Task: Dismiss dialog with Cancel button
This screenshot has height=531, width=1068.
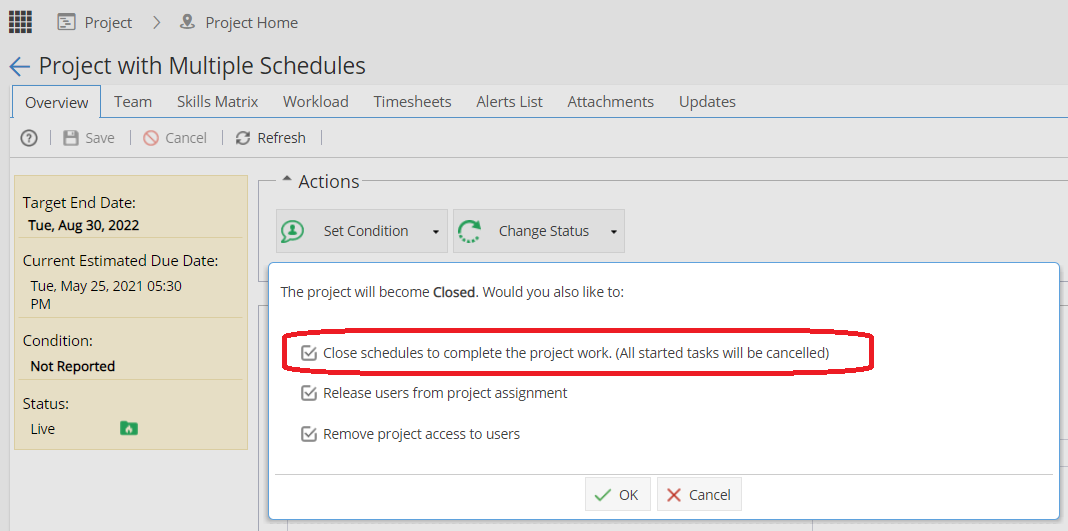Action: coord(699,494)
